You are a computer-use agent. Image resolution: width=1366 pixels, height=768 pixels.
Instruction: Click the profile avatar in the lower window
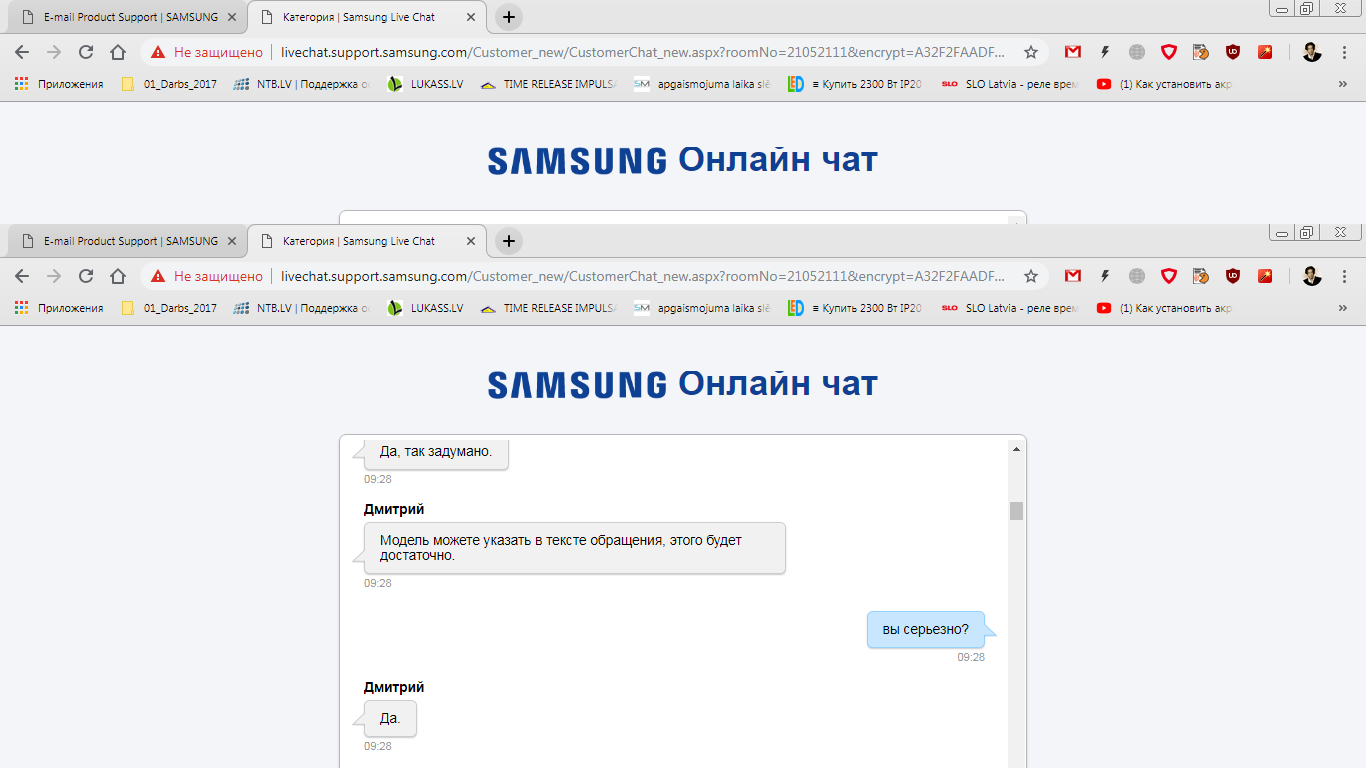[1312, 276]
